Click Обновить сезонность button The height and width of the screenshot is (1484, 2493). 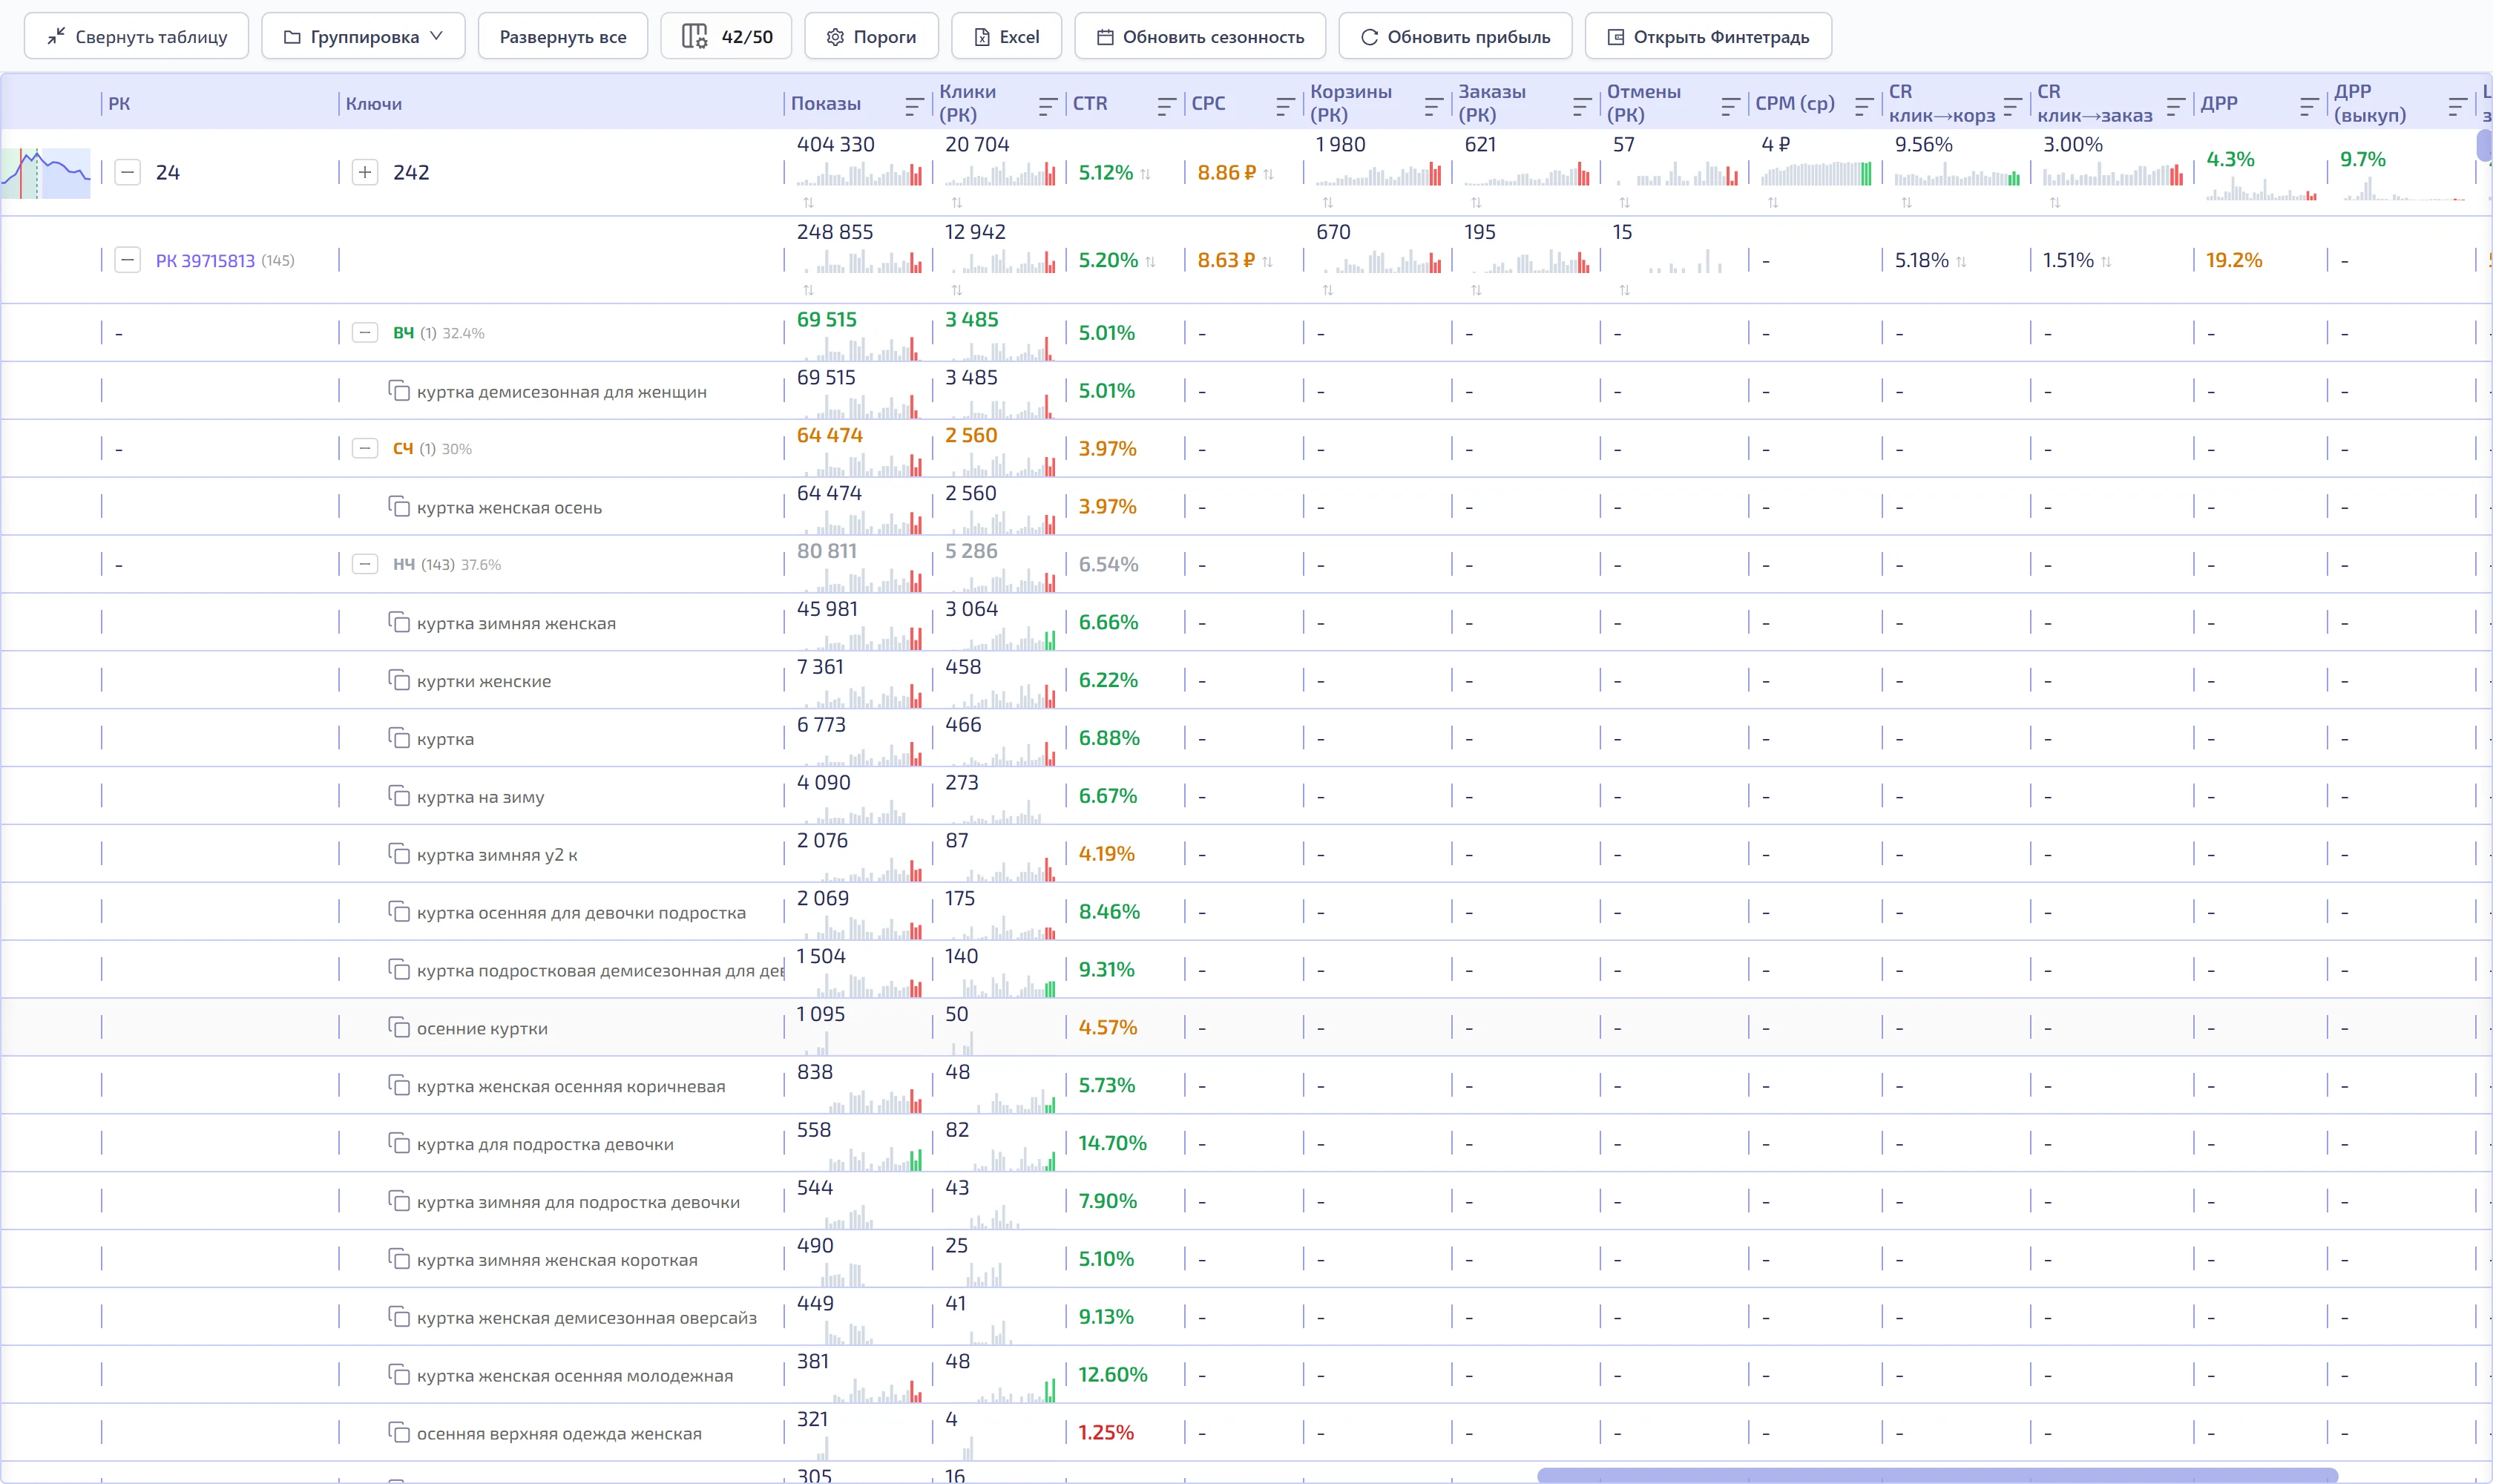tap(1200, 37)
